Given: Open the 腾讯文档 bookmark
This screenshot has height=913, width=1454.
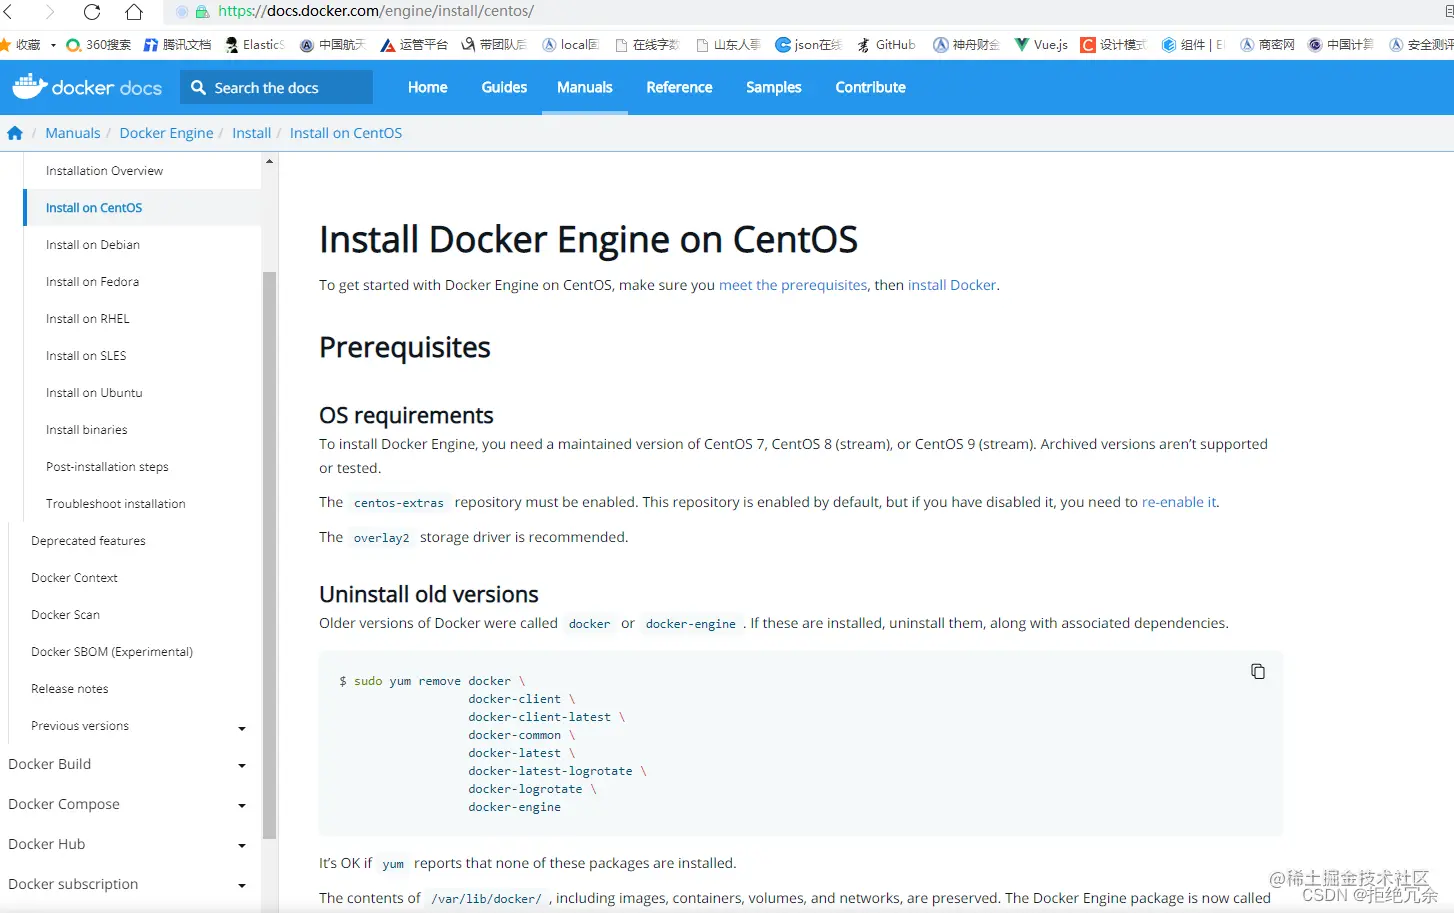Looking at the screenshot, I should tap(178, 45).
